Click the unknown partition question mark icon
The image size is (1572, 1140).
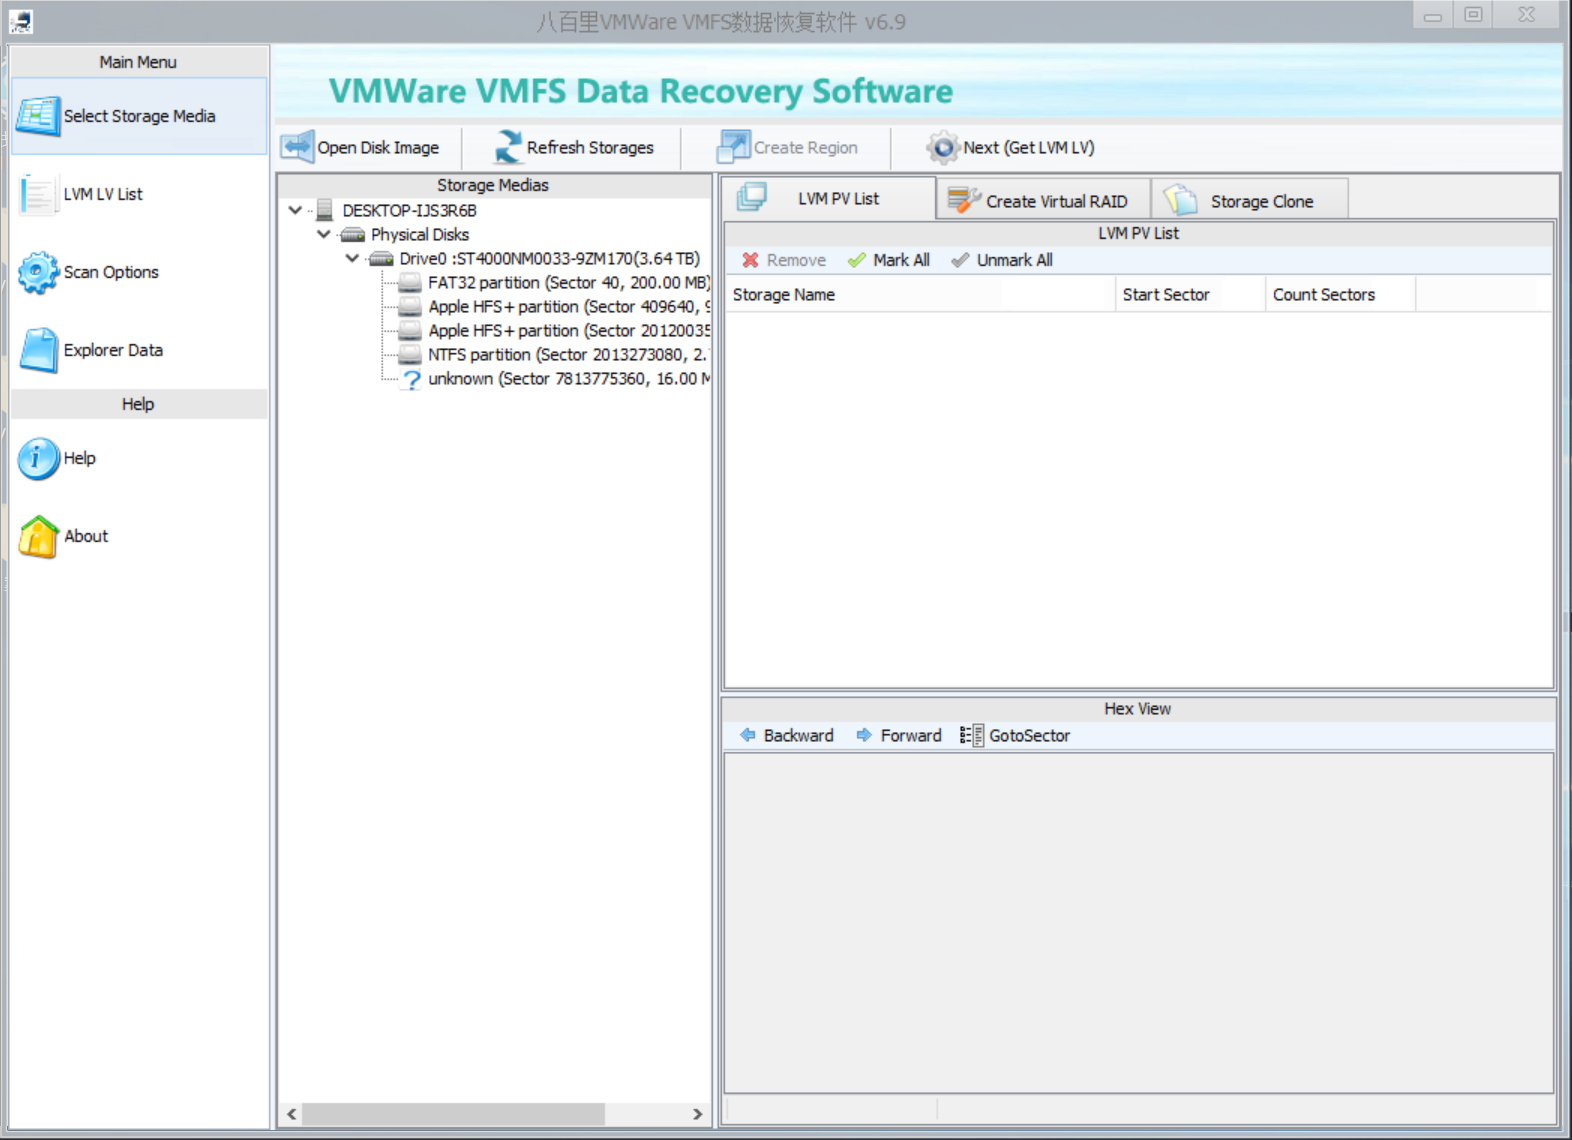coord(411,379)
